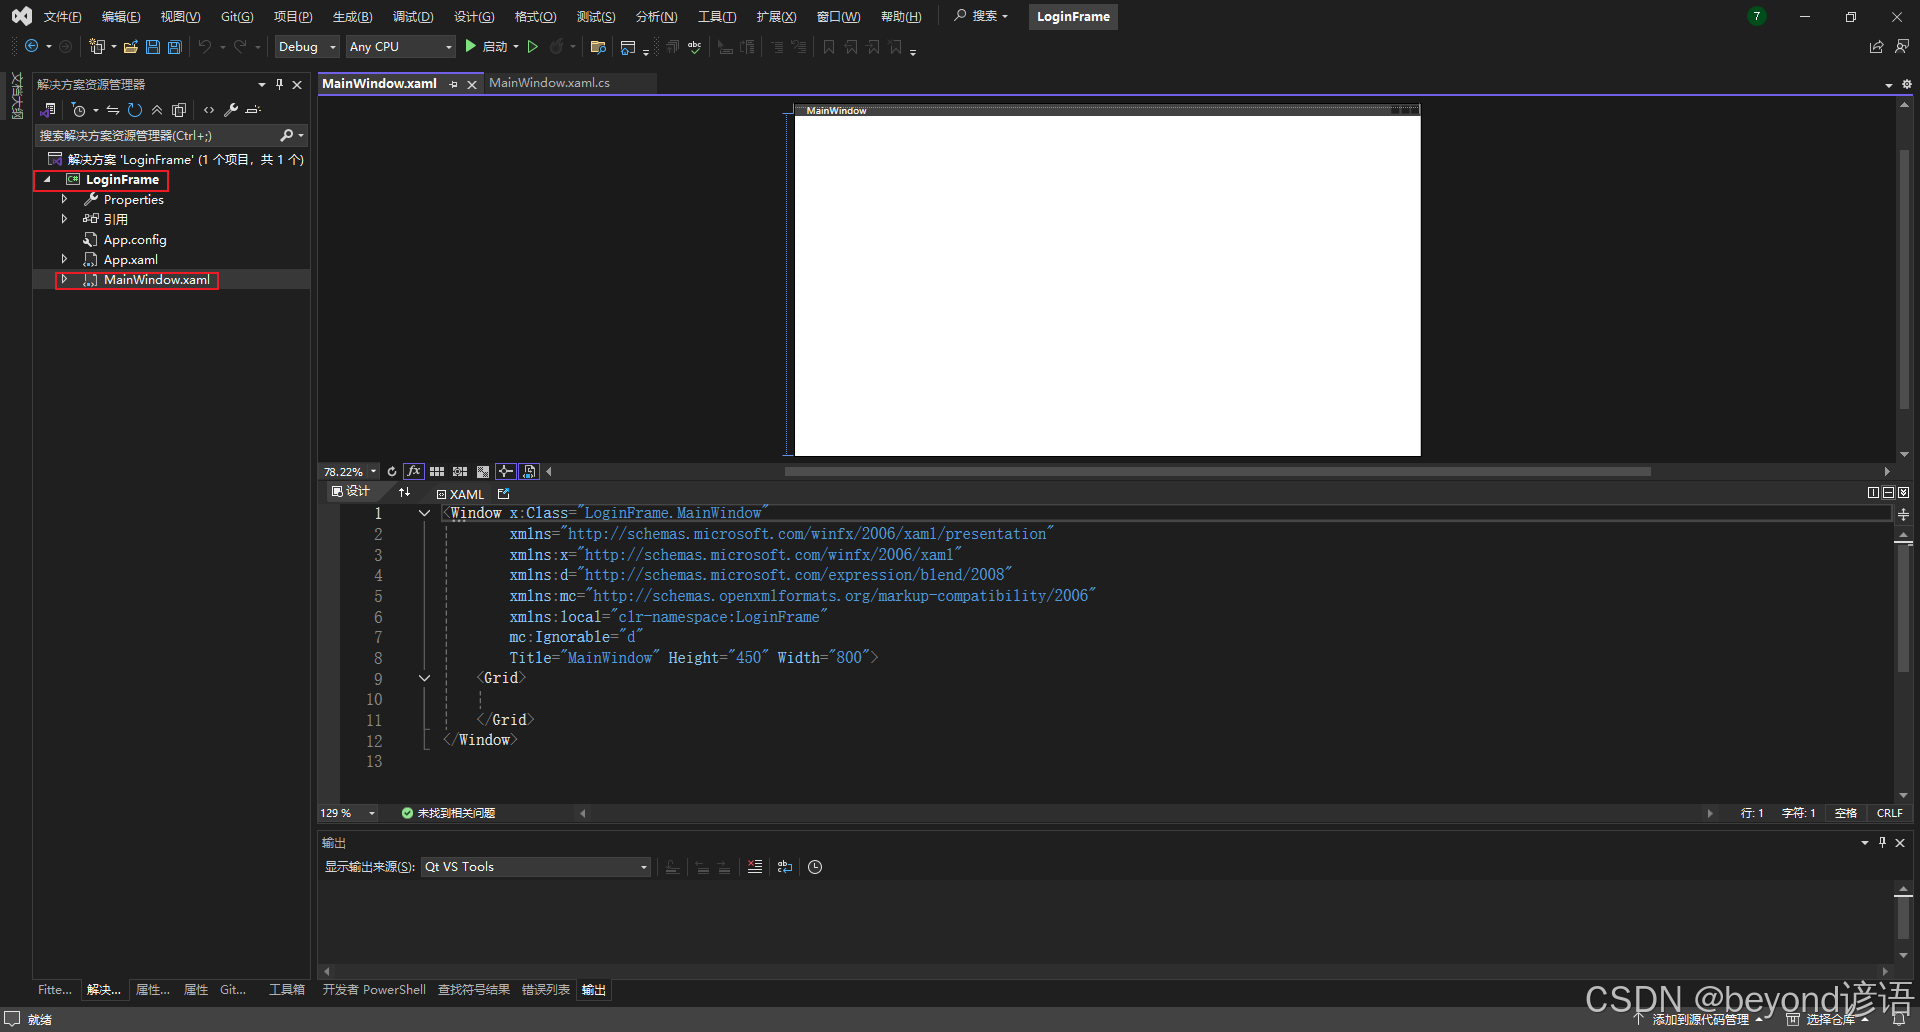Collapse the Grid element in XAML
This screenshot has height=1032, width=1920.
pos(424,678)
